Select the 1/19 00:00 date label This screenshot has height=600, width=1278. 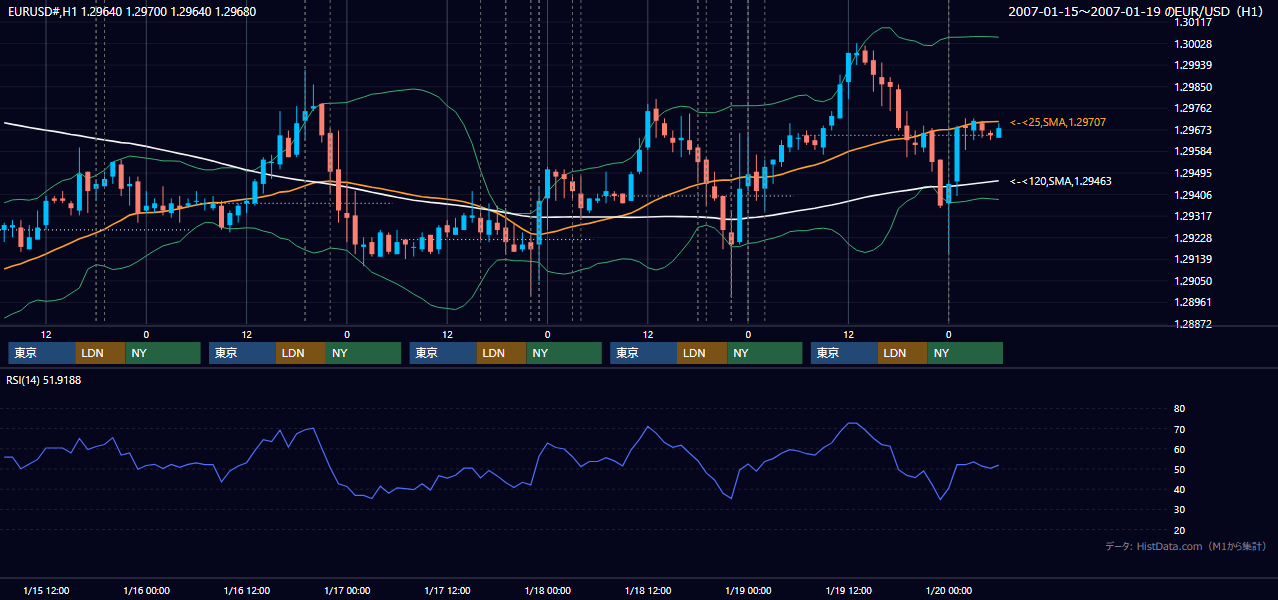pyautogui.click(x=748, y=591)
